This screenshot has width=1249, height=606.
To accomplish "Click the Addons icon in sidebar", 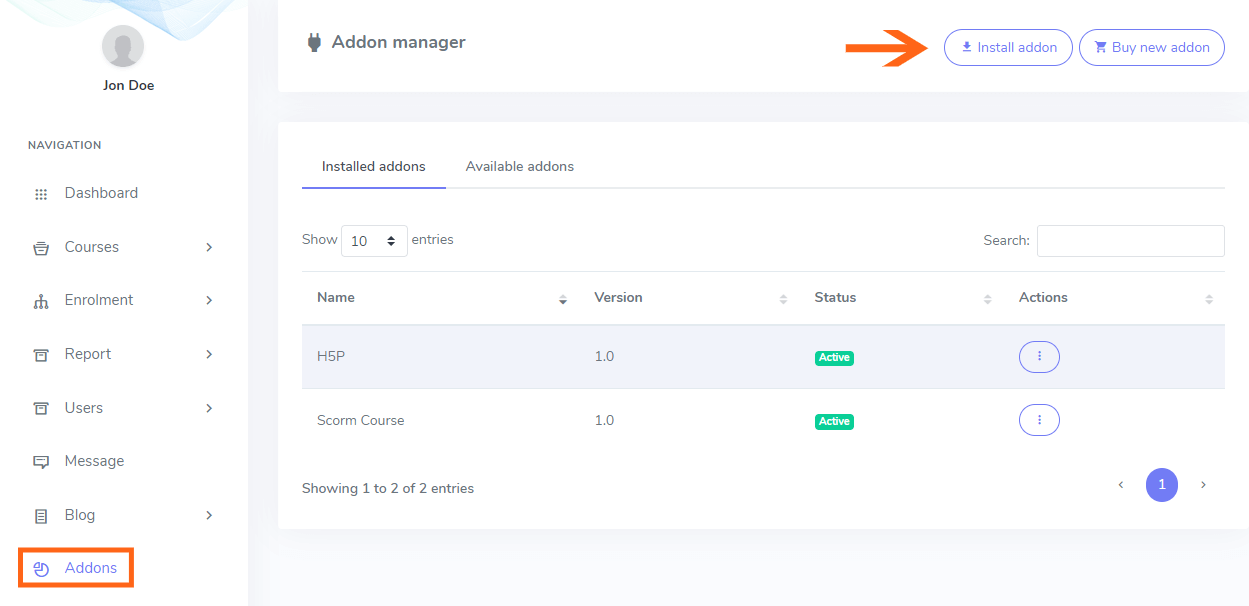I will tap(41, 569).
